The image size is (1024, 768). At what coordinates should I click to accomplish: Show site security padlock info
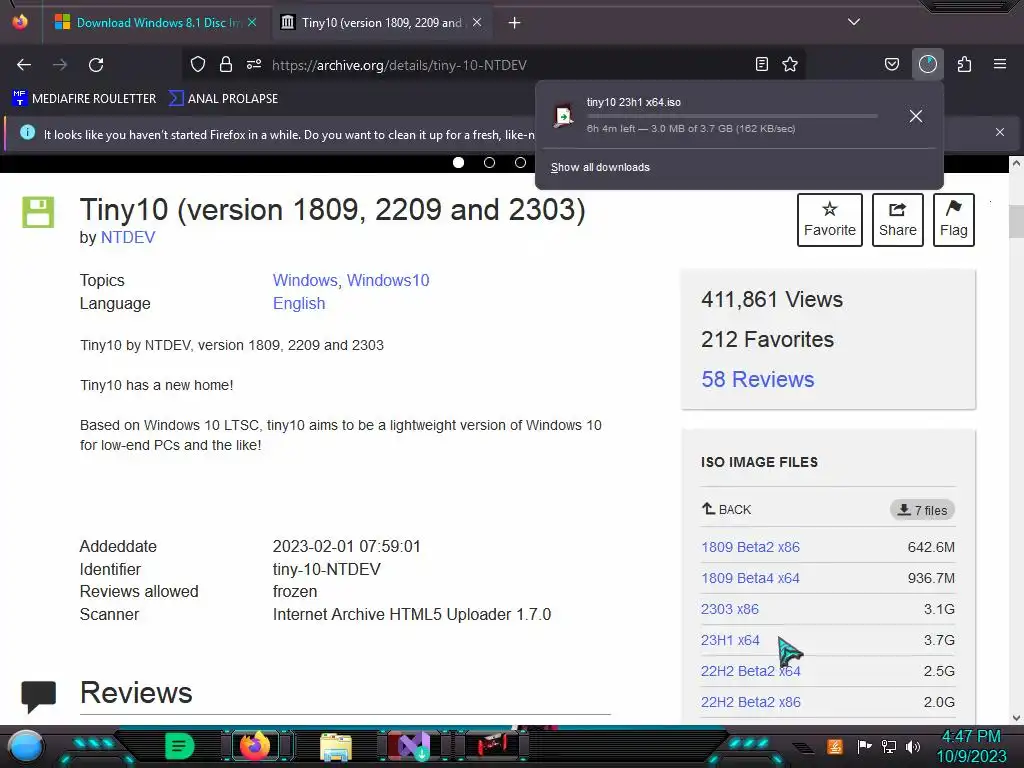[x=226, y=64]
